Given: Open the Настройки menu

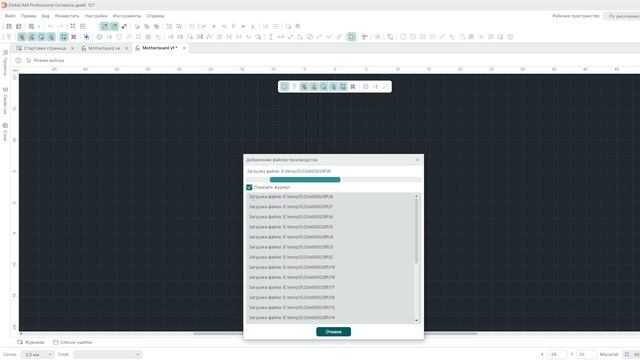Looking at the screenshot, I should (96, 16).
